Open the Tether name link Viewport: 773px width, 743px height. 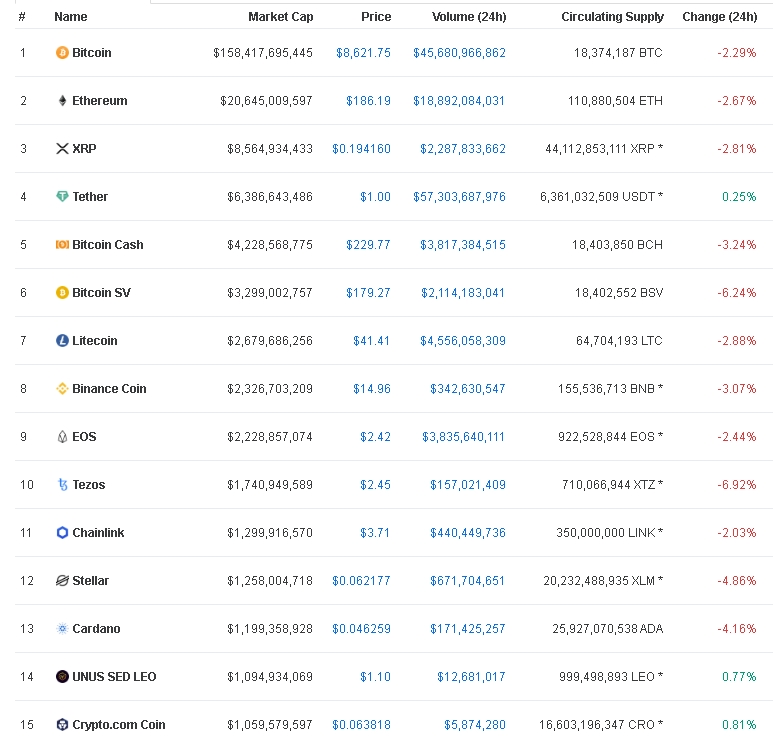pyautogui.click(x=90, y=196)
